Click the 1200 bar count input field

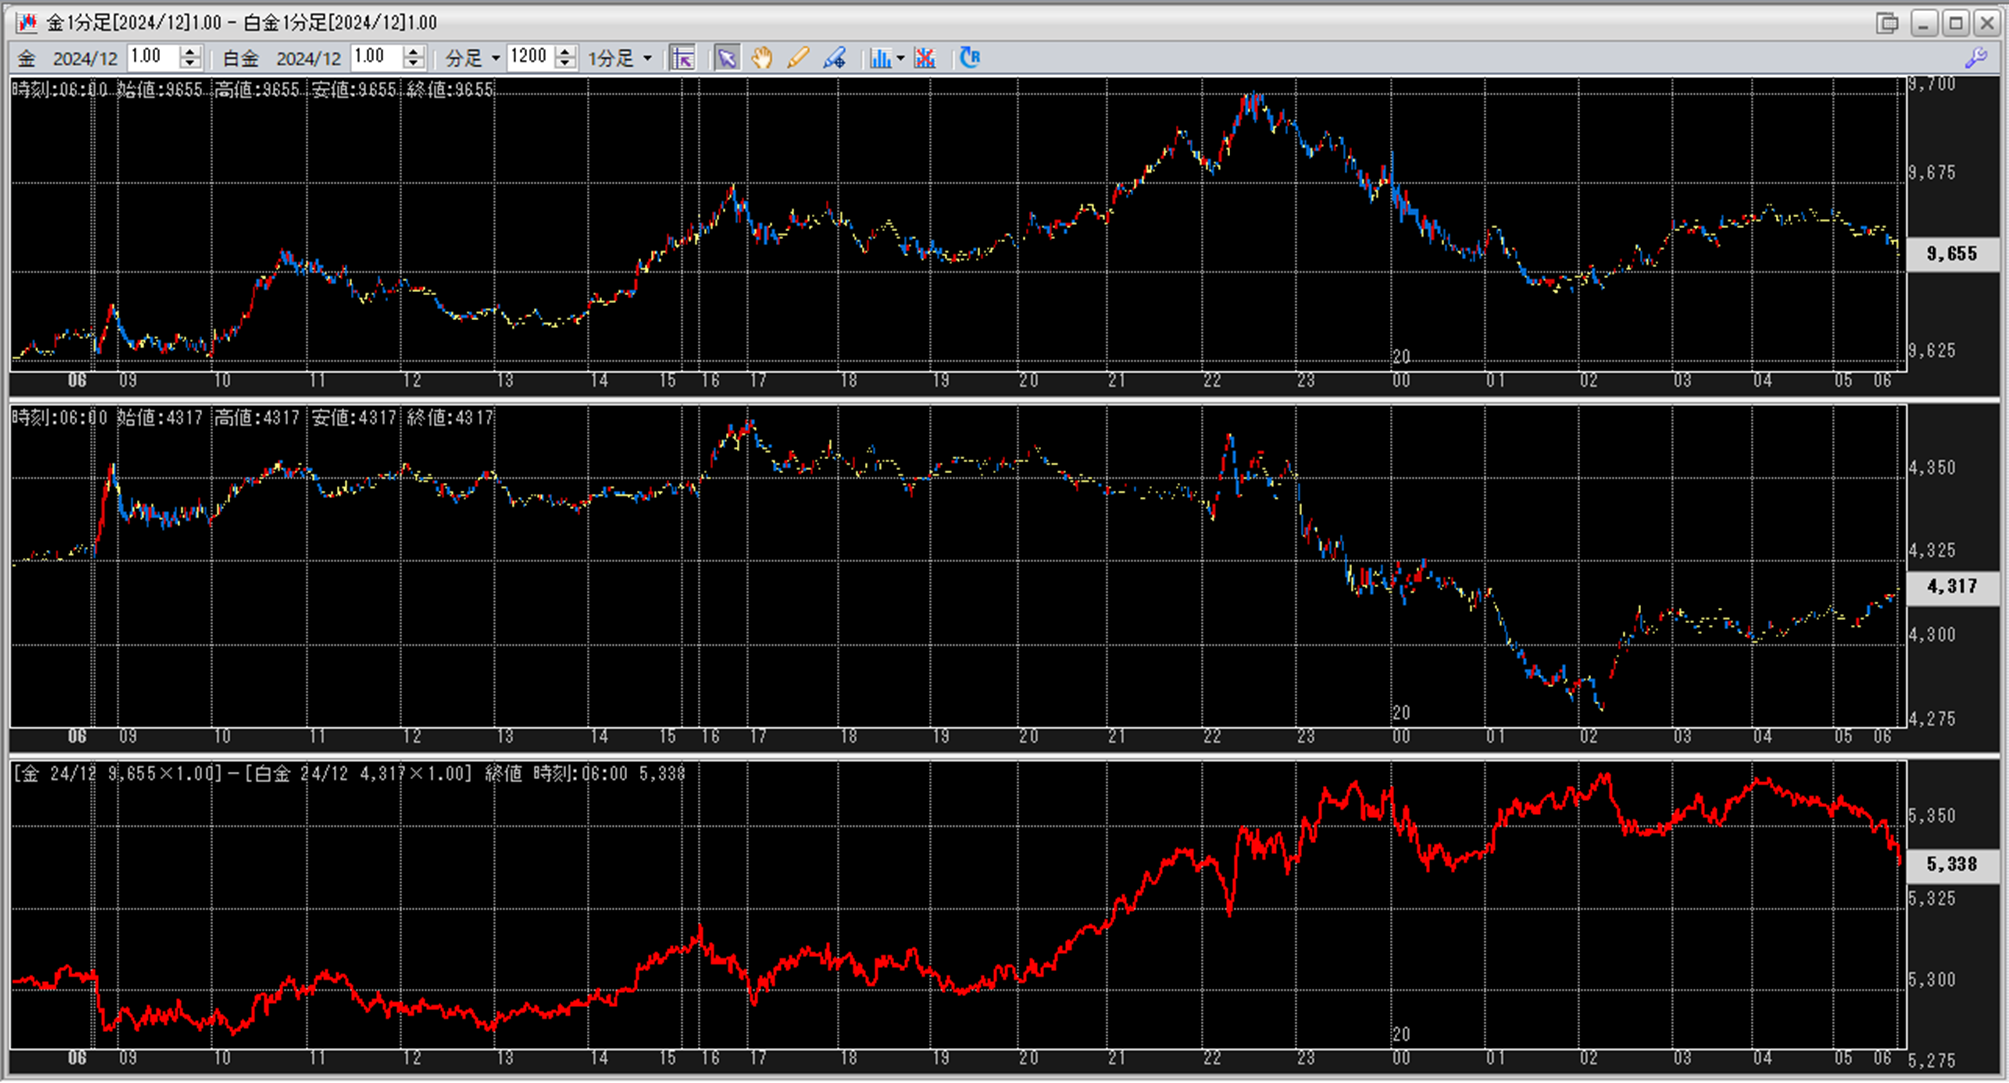[529, 57]
